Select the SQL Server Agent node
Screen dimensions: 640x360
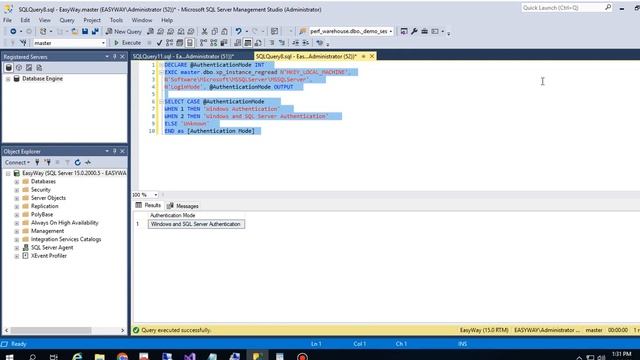click(52, 247)
